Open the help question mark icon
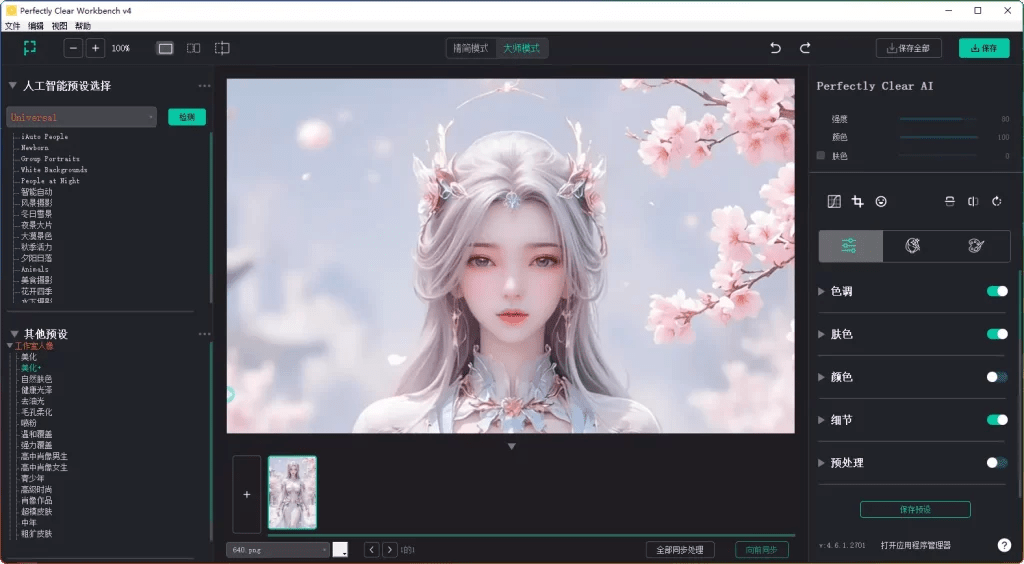This screenshot has height=564, width=1024. click(x=1004, y=545)
